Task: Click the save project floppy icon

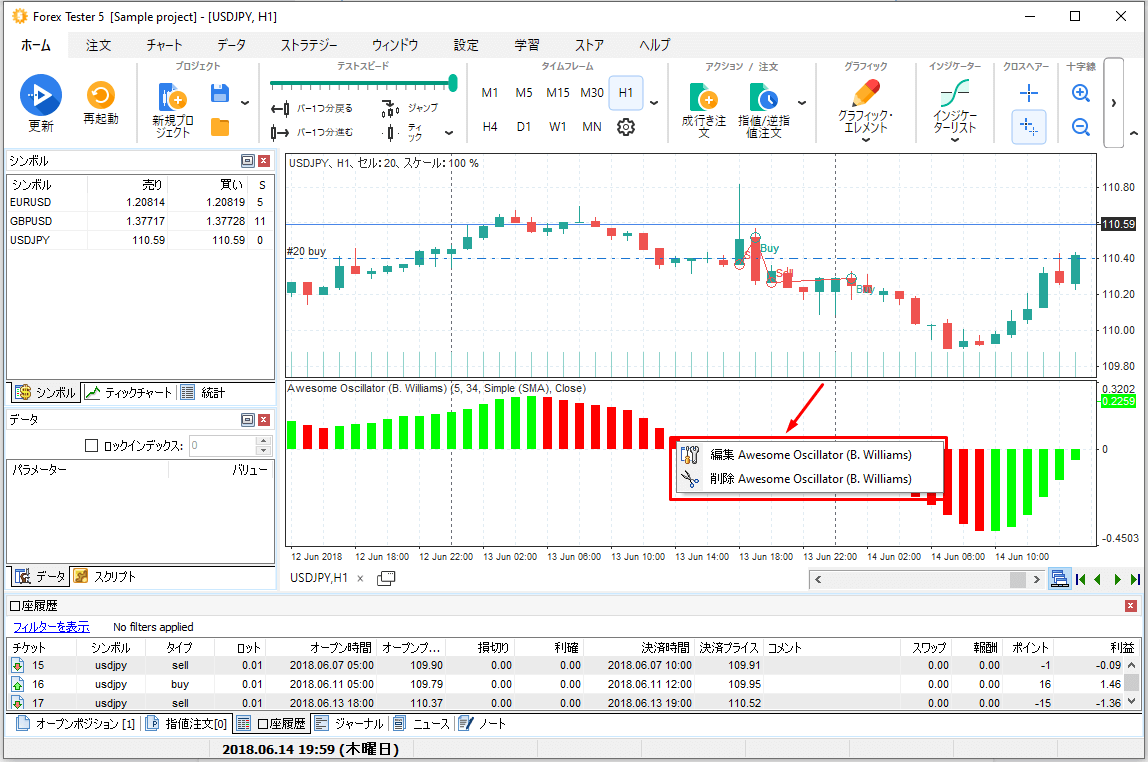Action: click(x=220, y=93)
